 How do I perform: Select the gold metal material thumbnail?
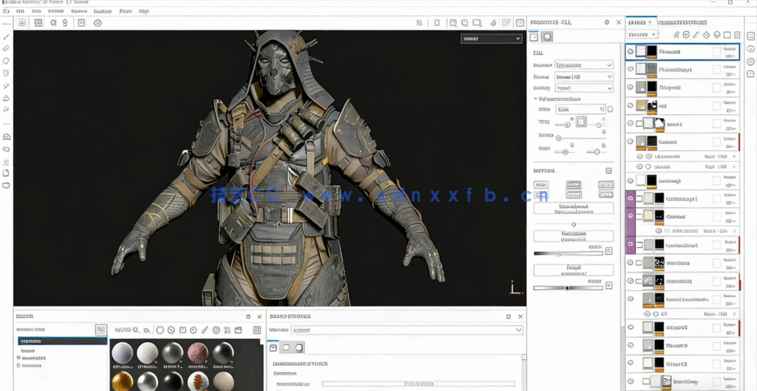122,381
